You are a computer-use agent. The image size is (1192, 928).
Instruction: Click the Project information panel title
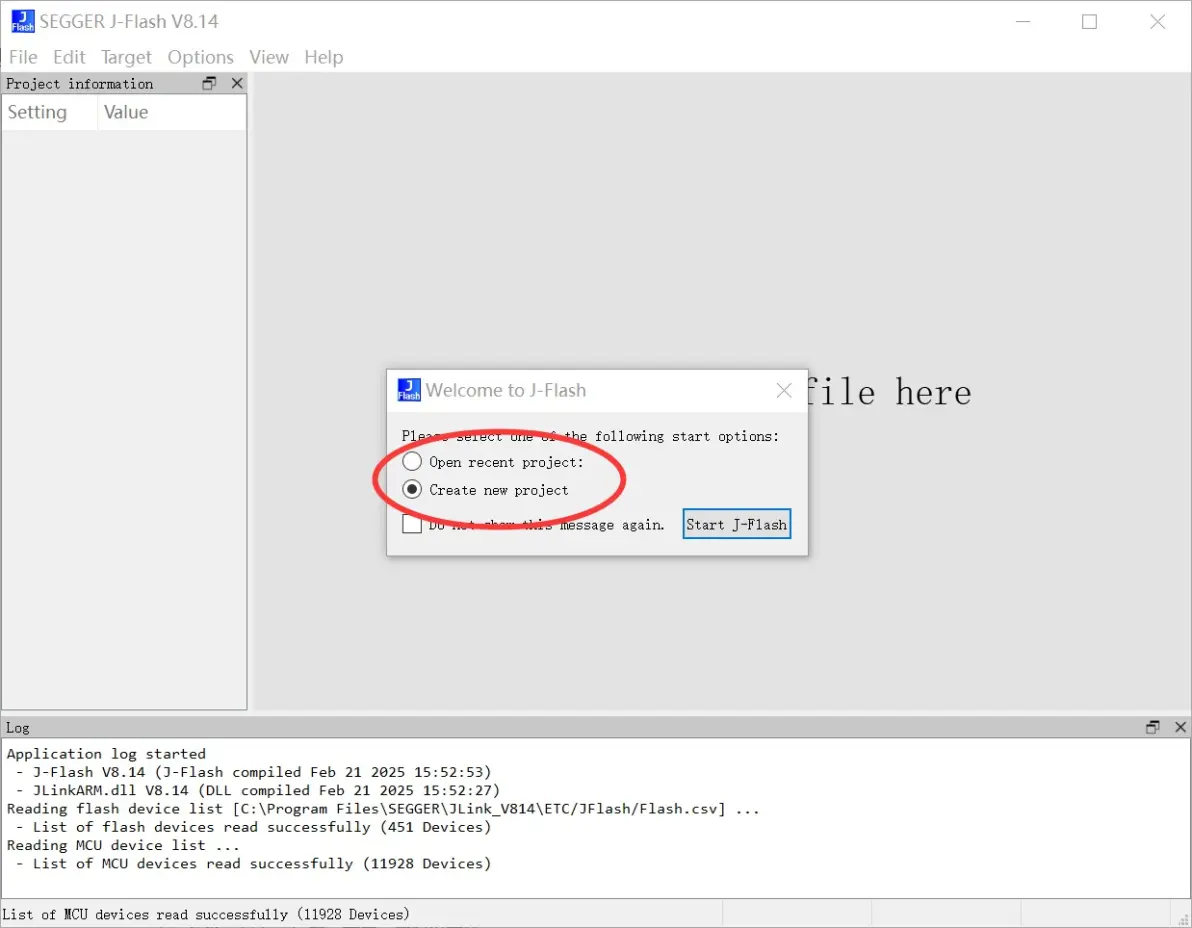[80, 84]
